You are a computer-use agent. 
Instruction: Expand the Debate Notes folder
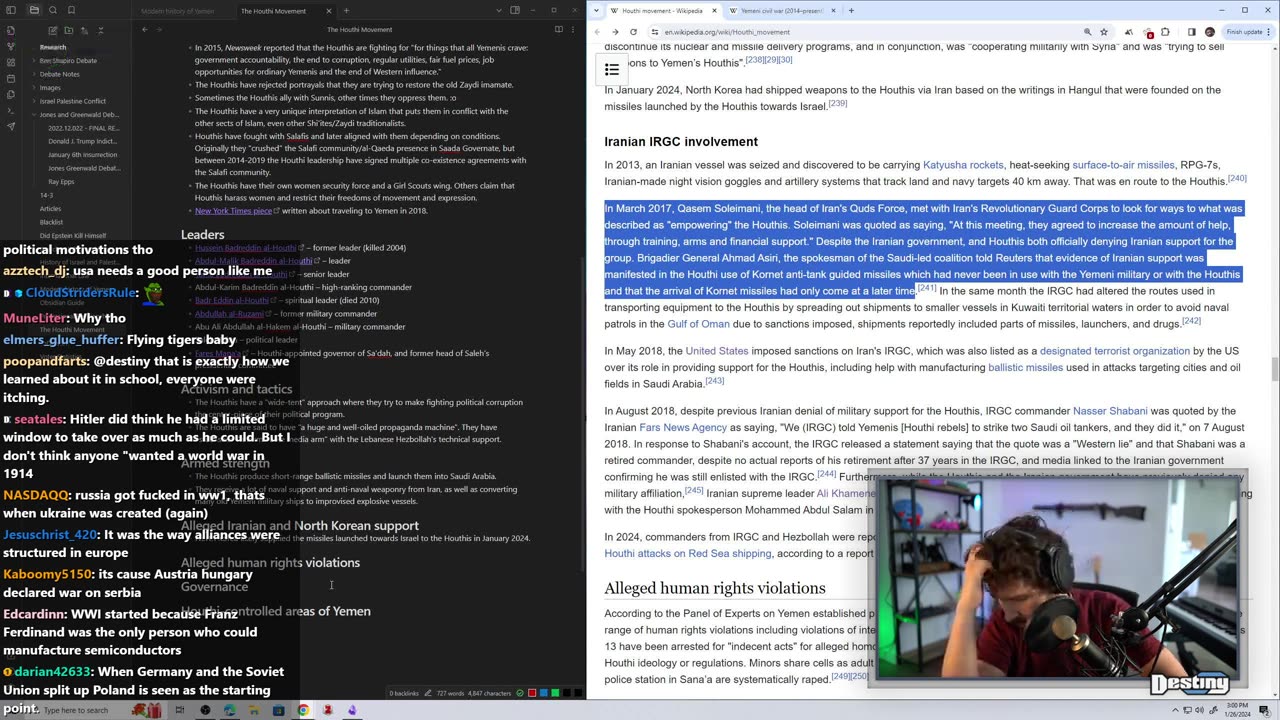coord(59,74)
